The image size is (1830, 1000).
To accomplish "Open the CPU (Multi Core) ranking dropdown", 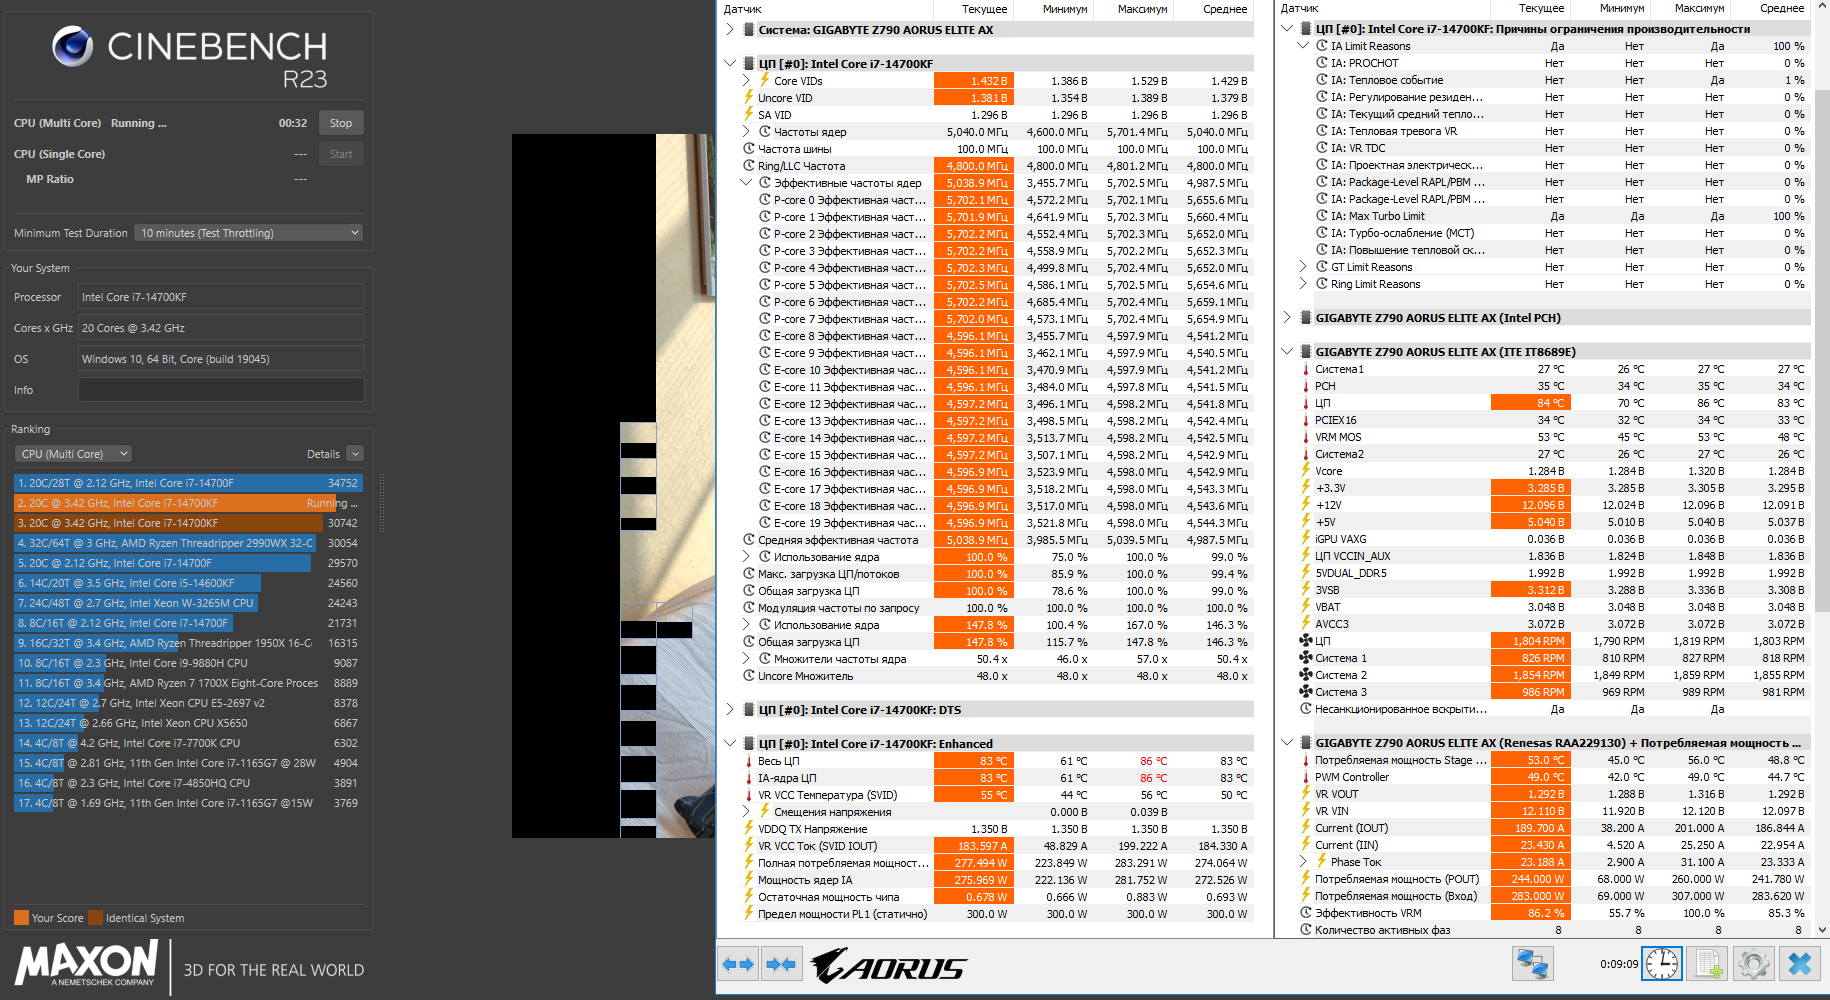I will (73, 454).
